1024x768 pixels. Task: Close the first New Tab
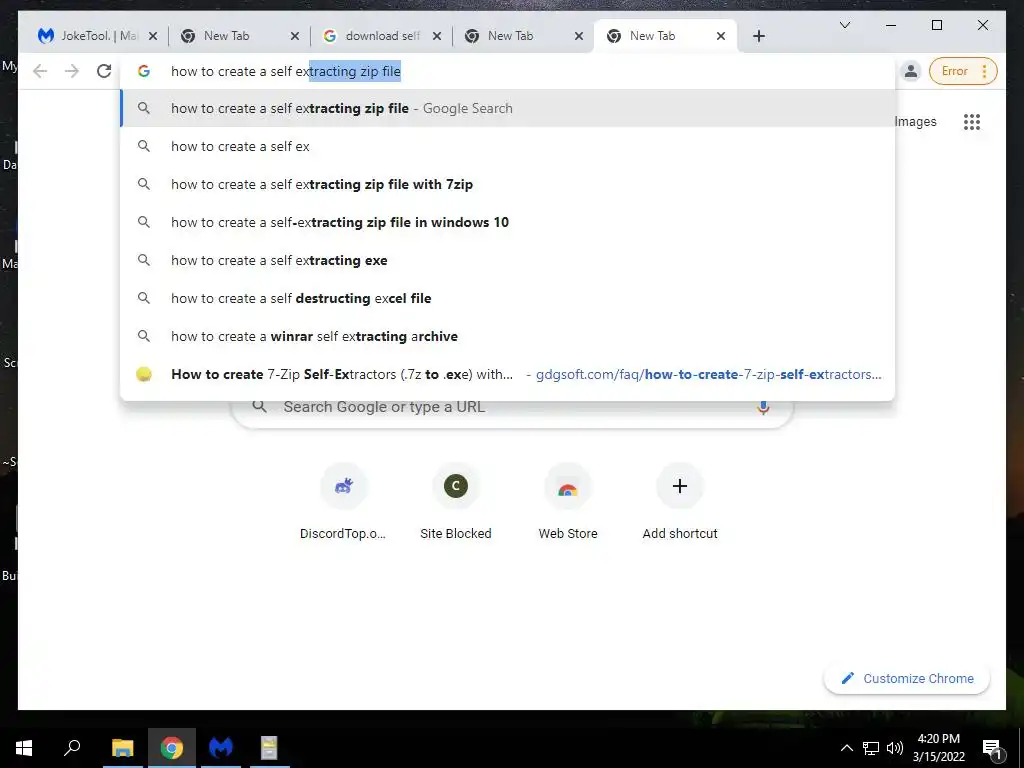[x=295, y=36]
